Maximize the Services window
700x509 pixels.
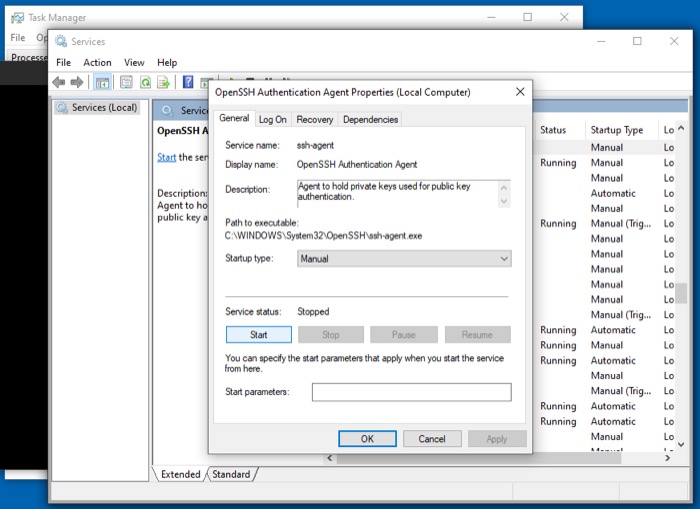click(x=637, y=41)
